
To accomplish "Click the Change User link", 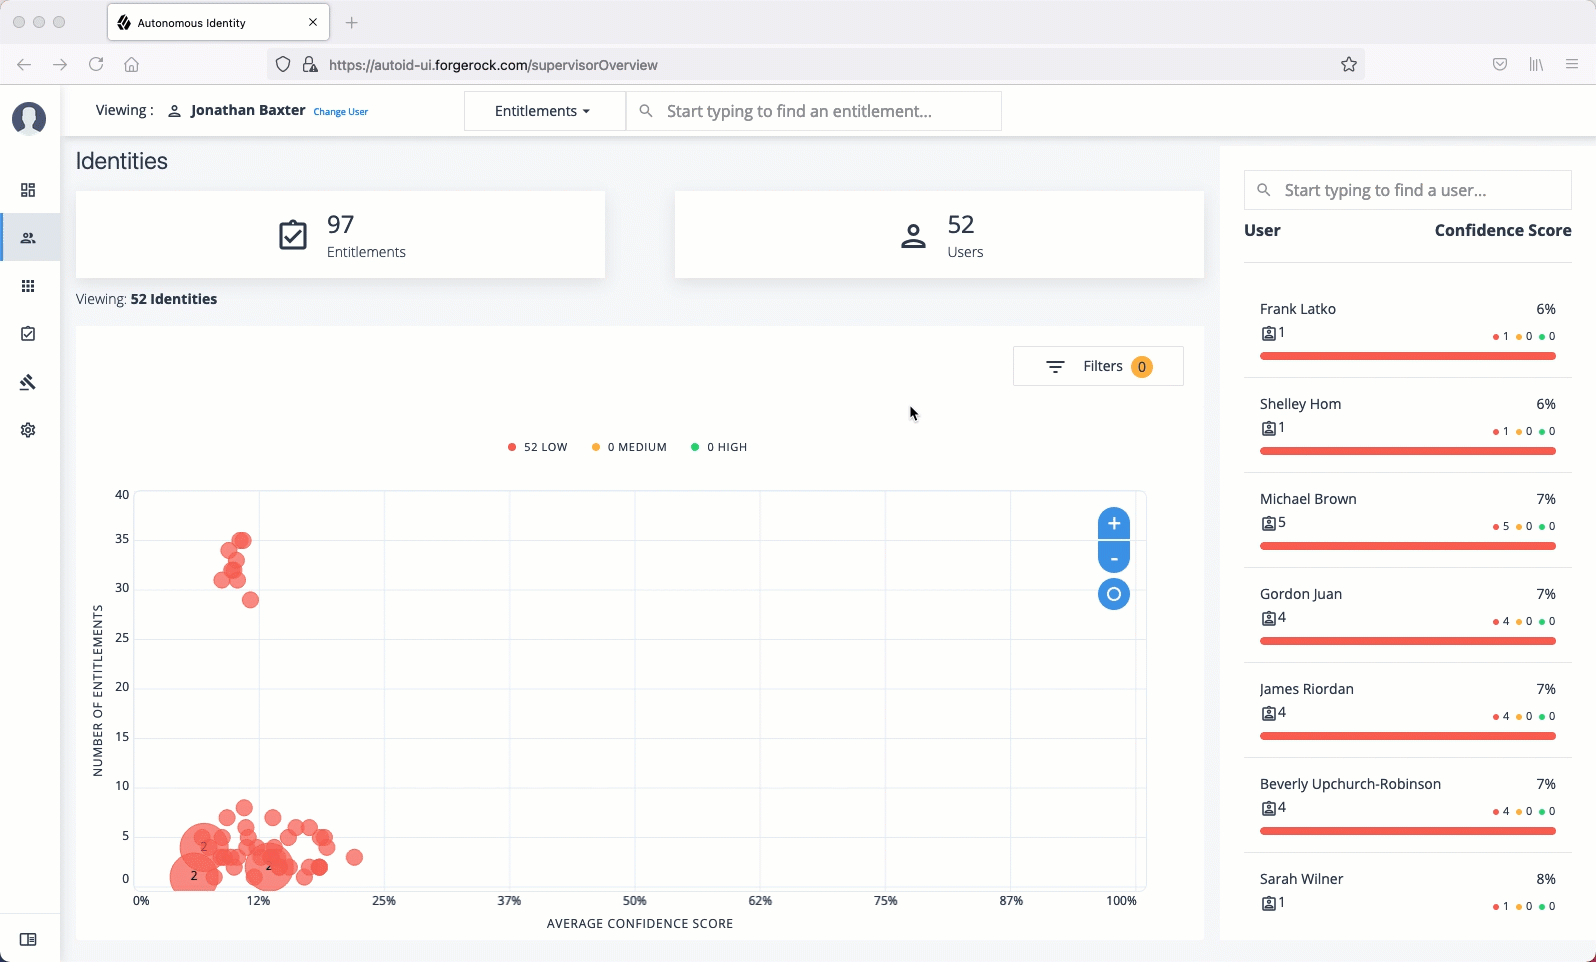I will [341, 112].
